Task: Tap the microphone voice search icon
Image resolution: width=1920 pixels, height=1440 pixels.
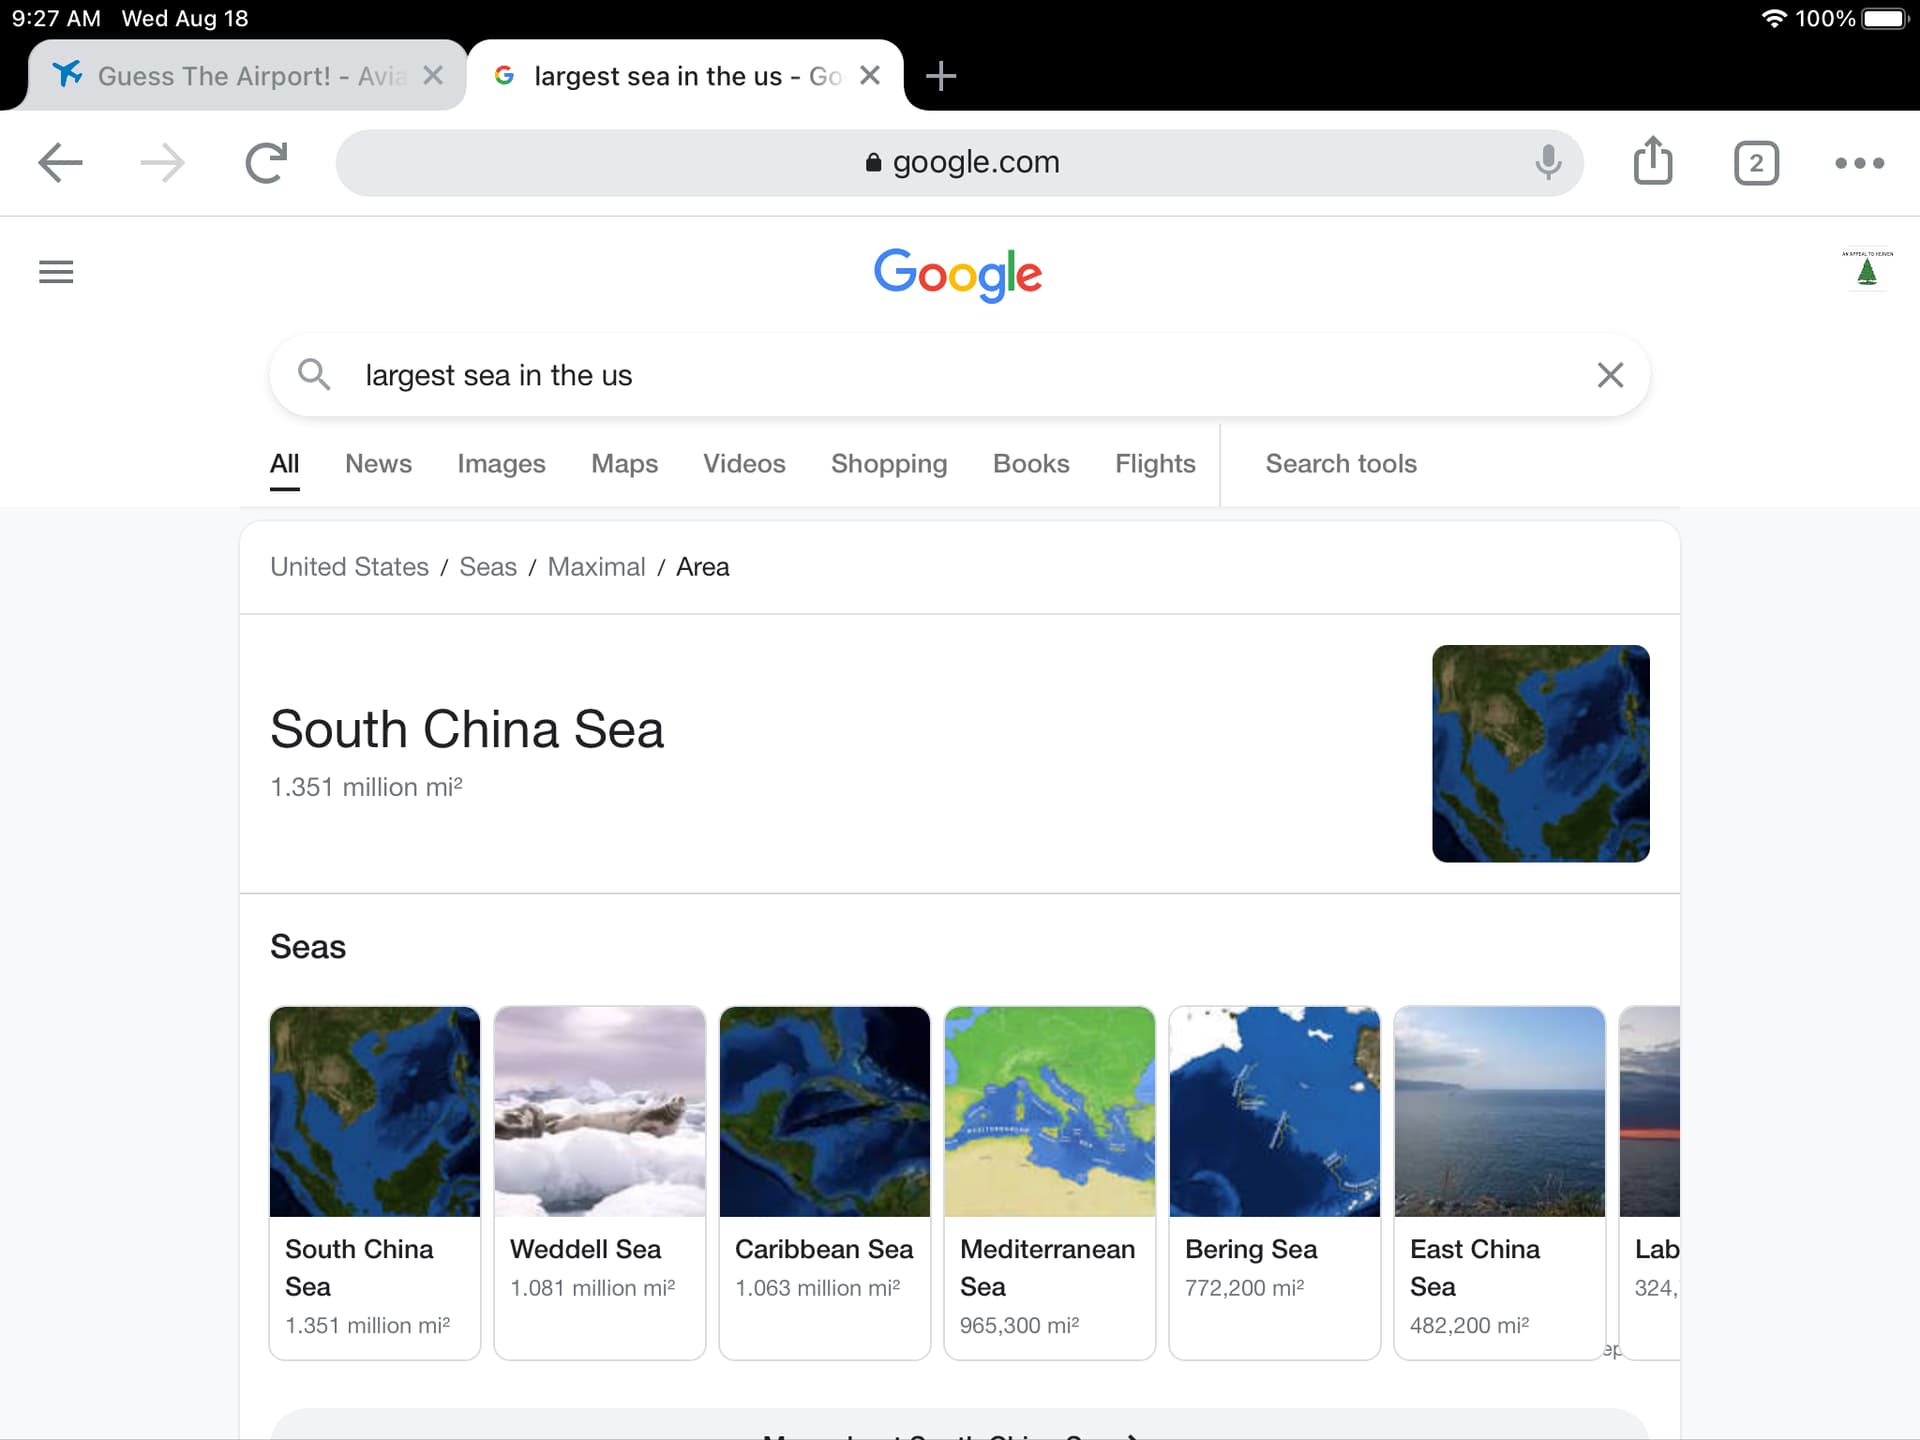Action: pos(1548,162)
